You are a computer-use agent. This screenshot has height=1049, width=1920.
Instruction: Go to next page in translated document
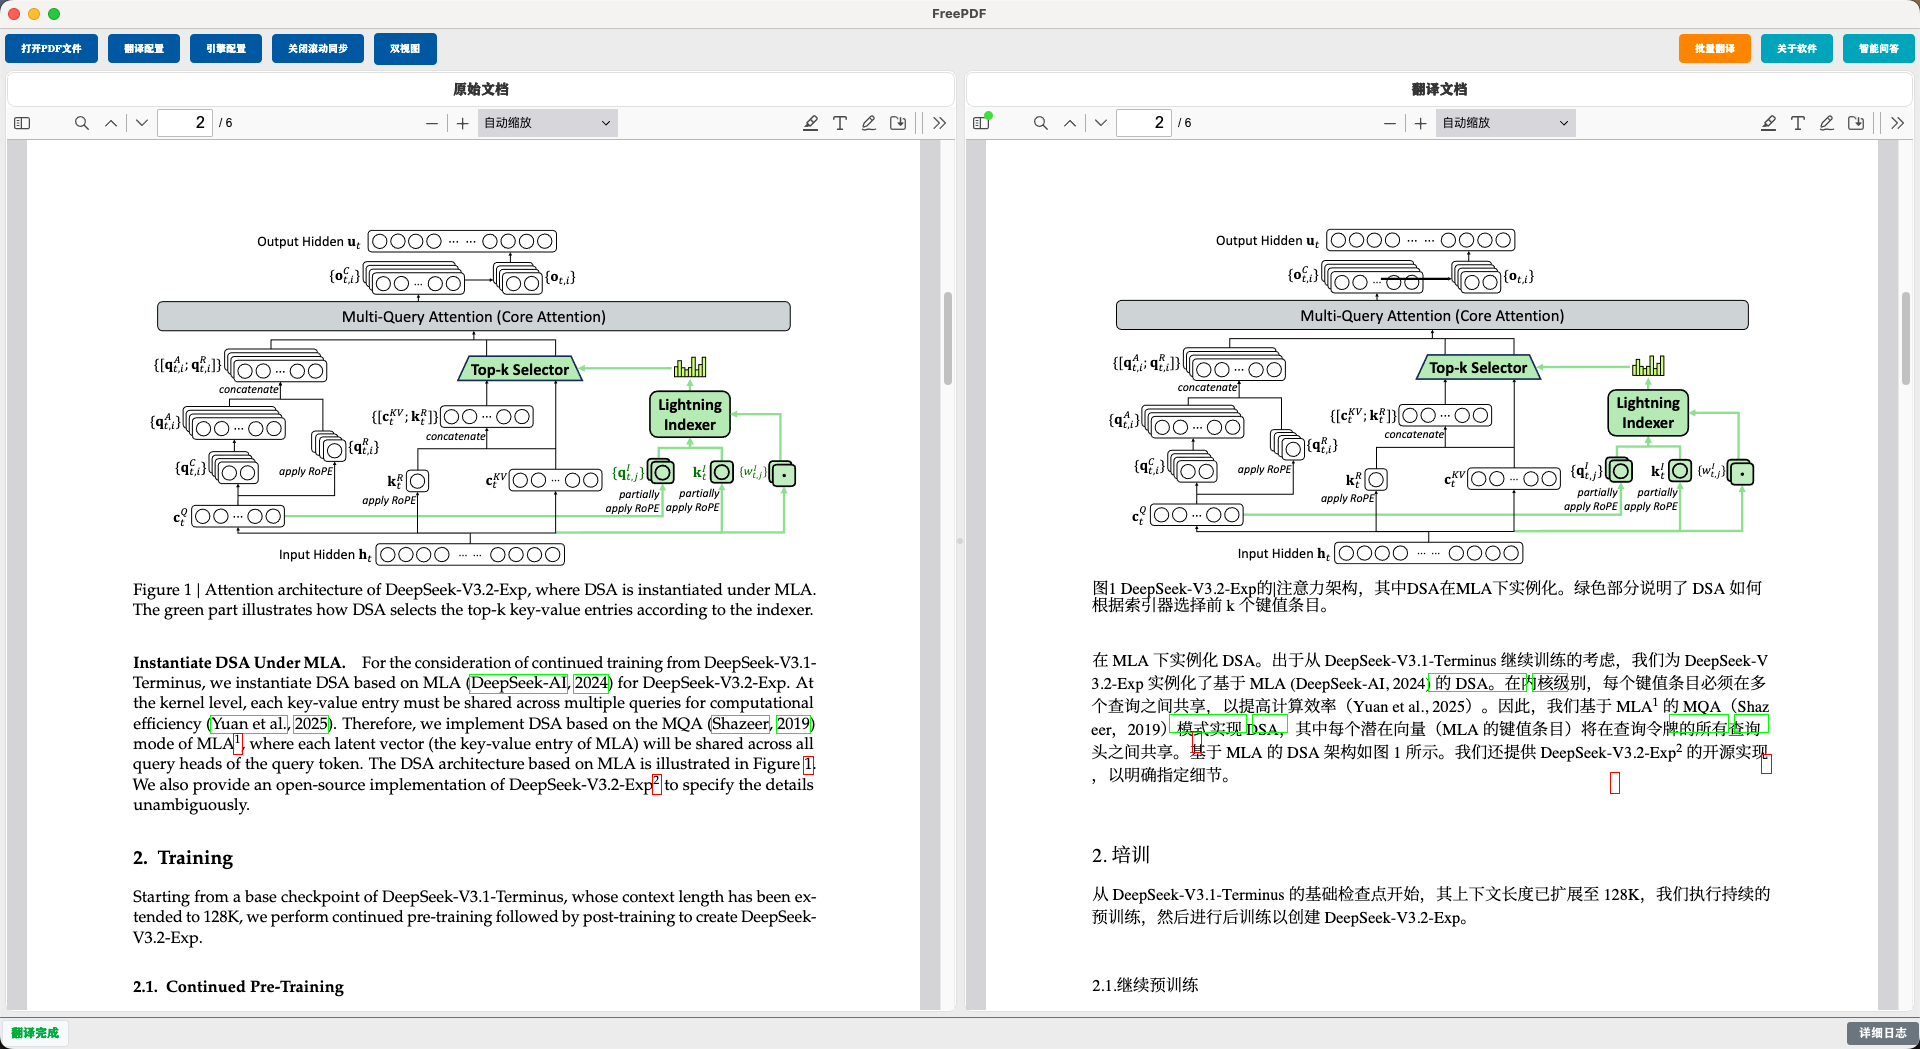click(1101, 123)
